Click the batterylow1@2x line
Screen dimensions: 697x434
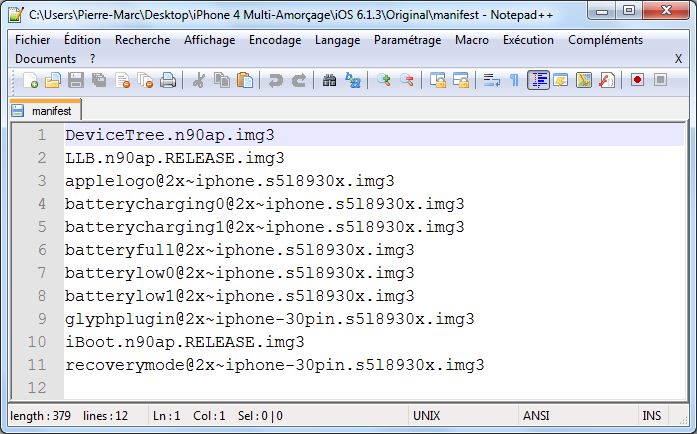240,296
